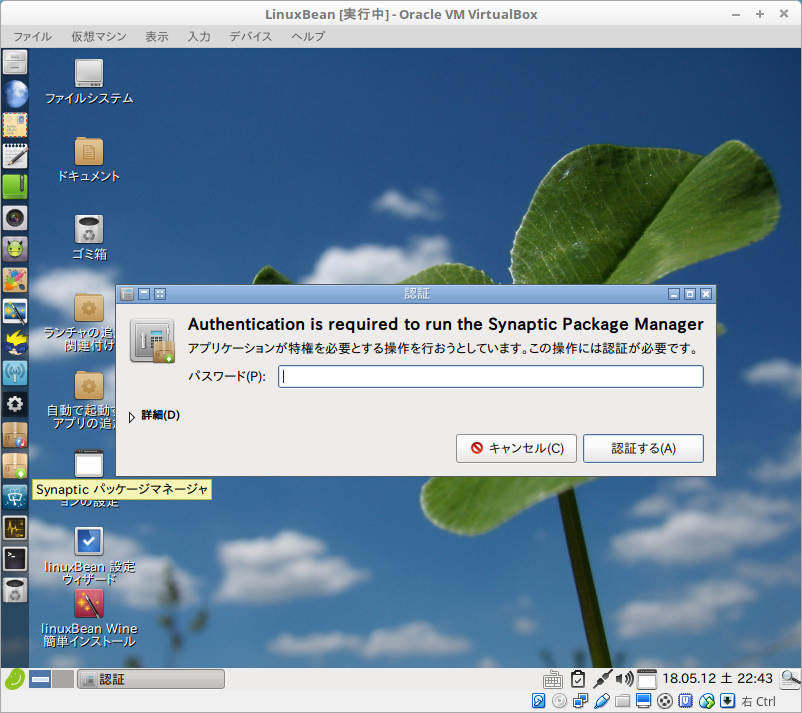Open the file manager dock icon
The width and height of the screenshot is (802, 713).
pos(15,62)
